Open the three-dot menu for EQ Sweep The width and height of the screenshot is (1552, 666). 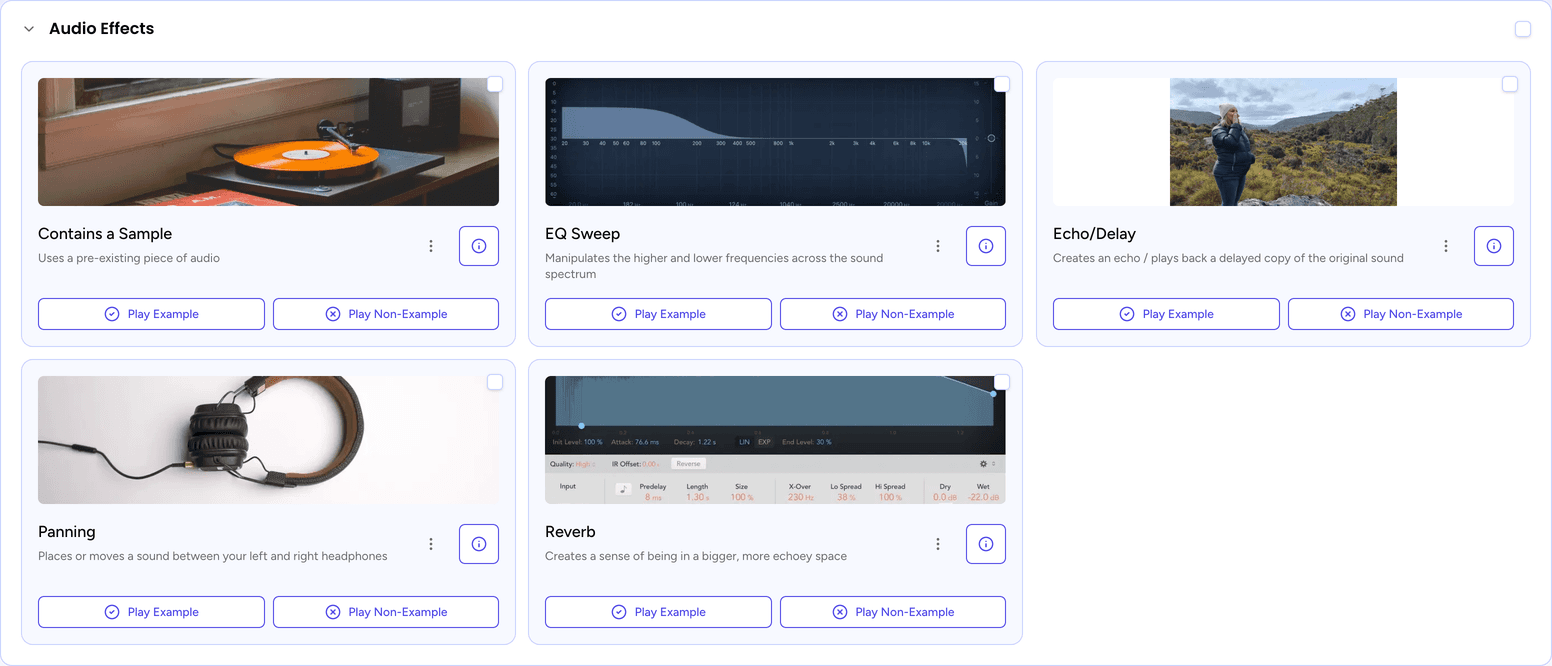(938, 246)
